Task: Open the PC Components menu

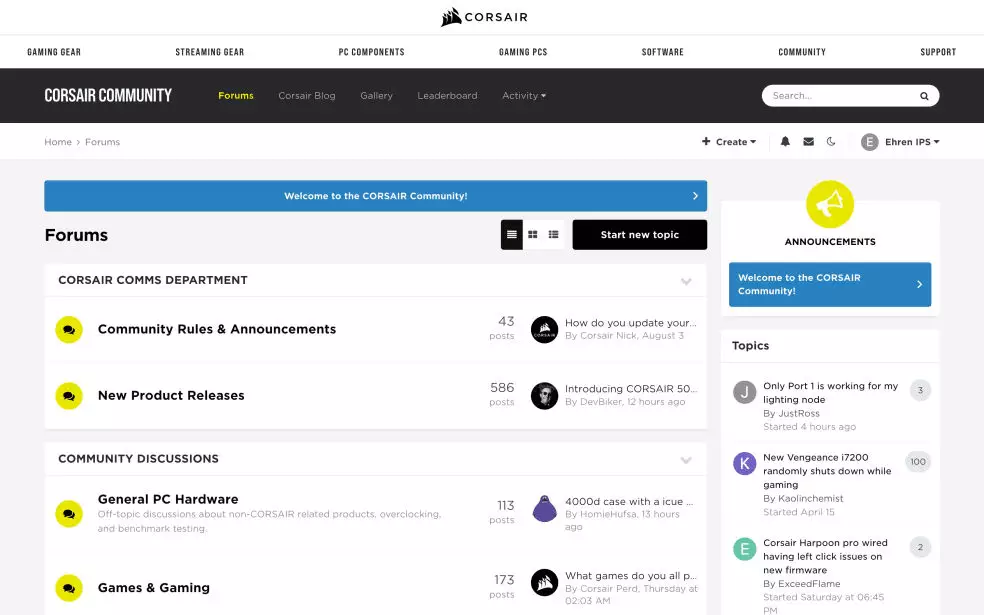Action: 372,52
